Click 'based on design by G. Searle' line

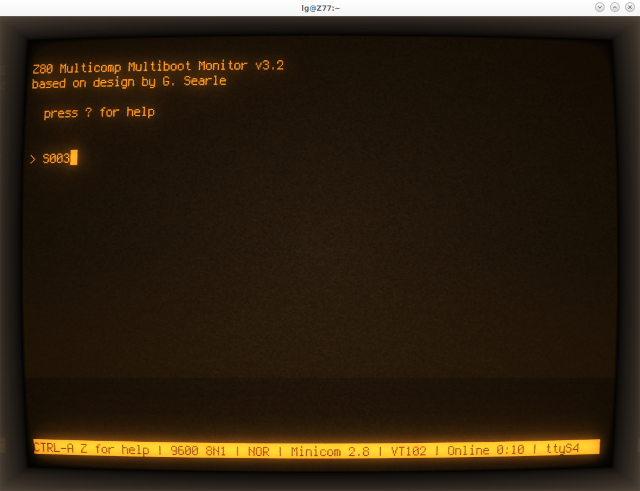tap(129, 82)
